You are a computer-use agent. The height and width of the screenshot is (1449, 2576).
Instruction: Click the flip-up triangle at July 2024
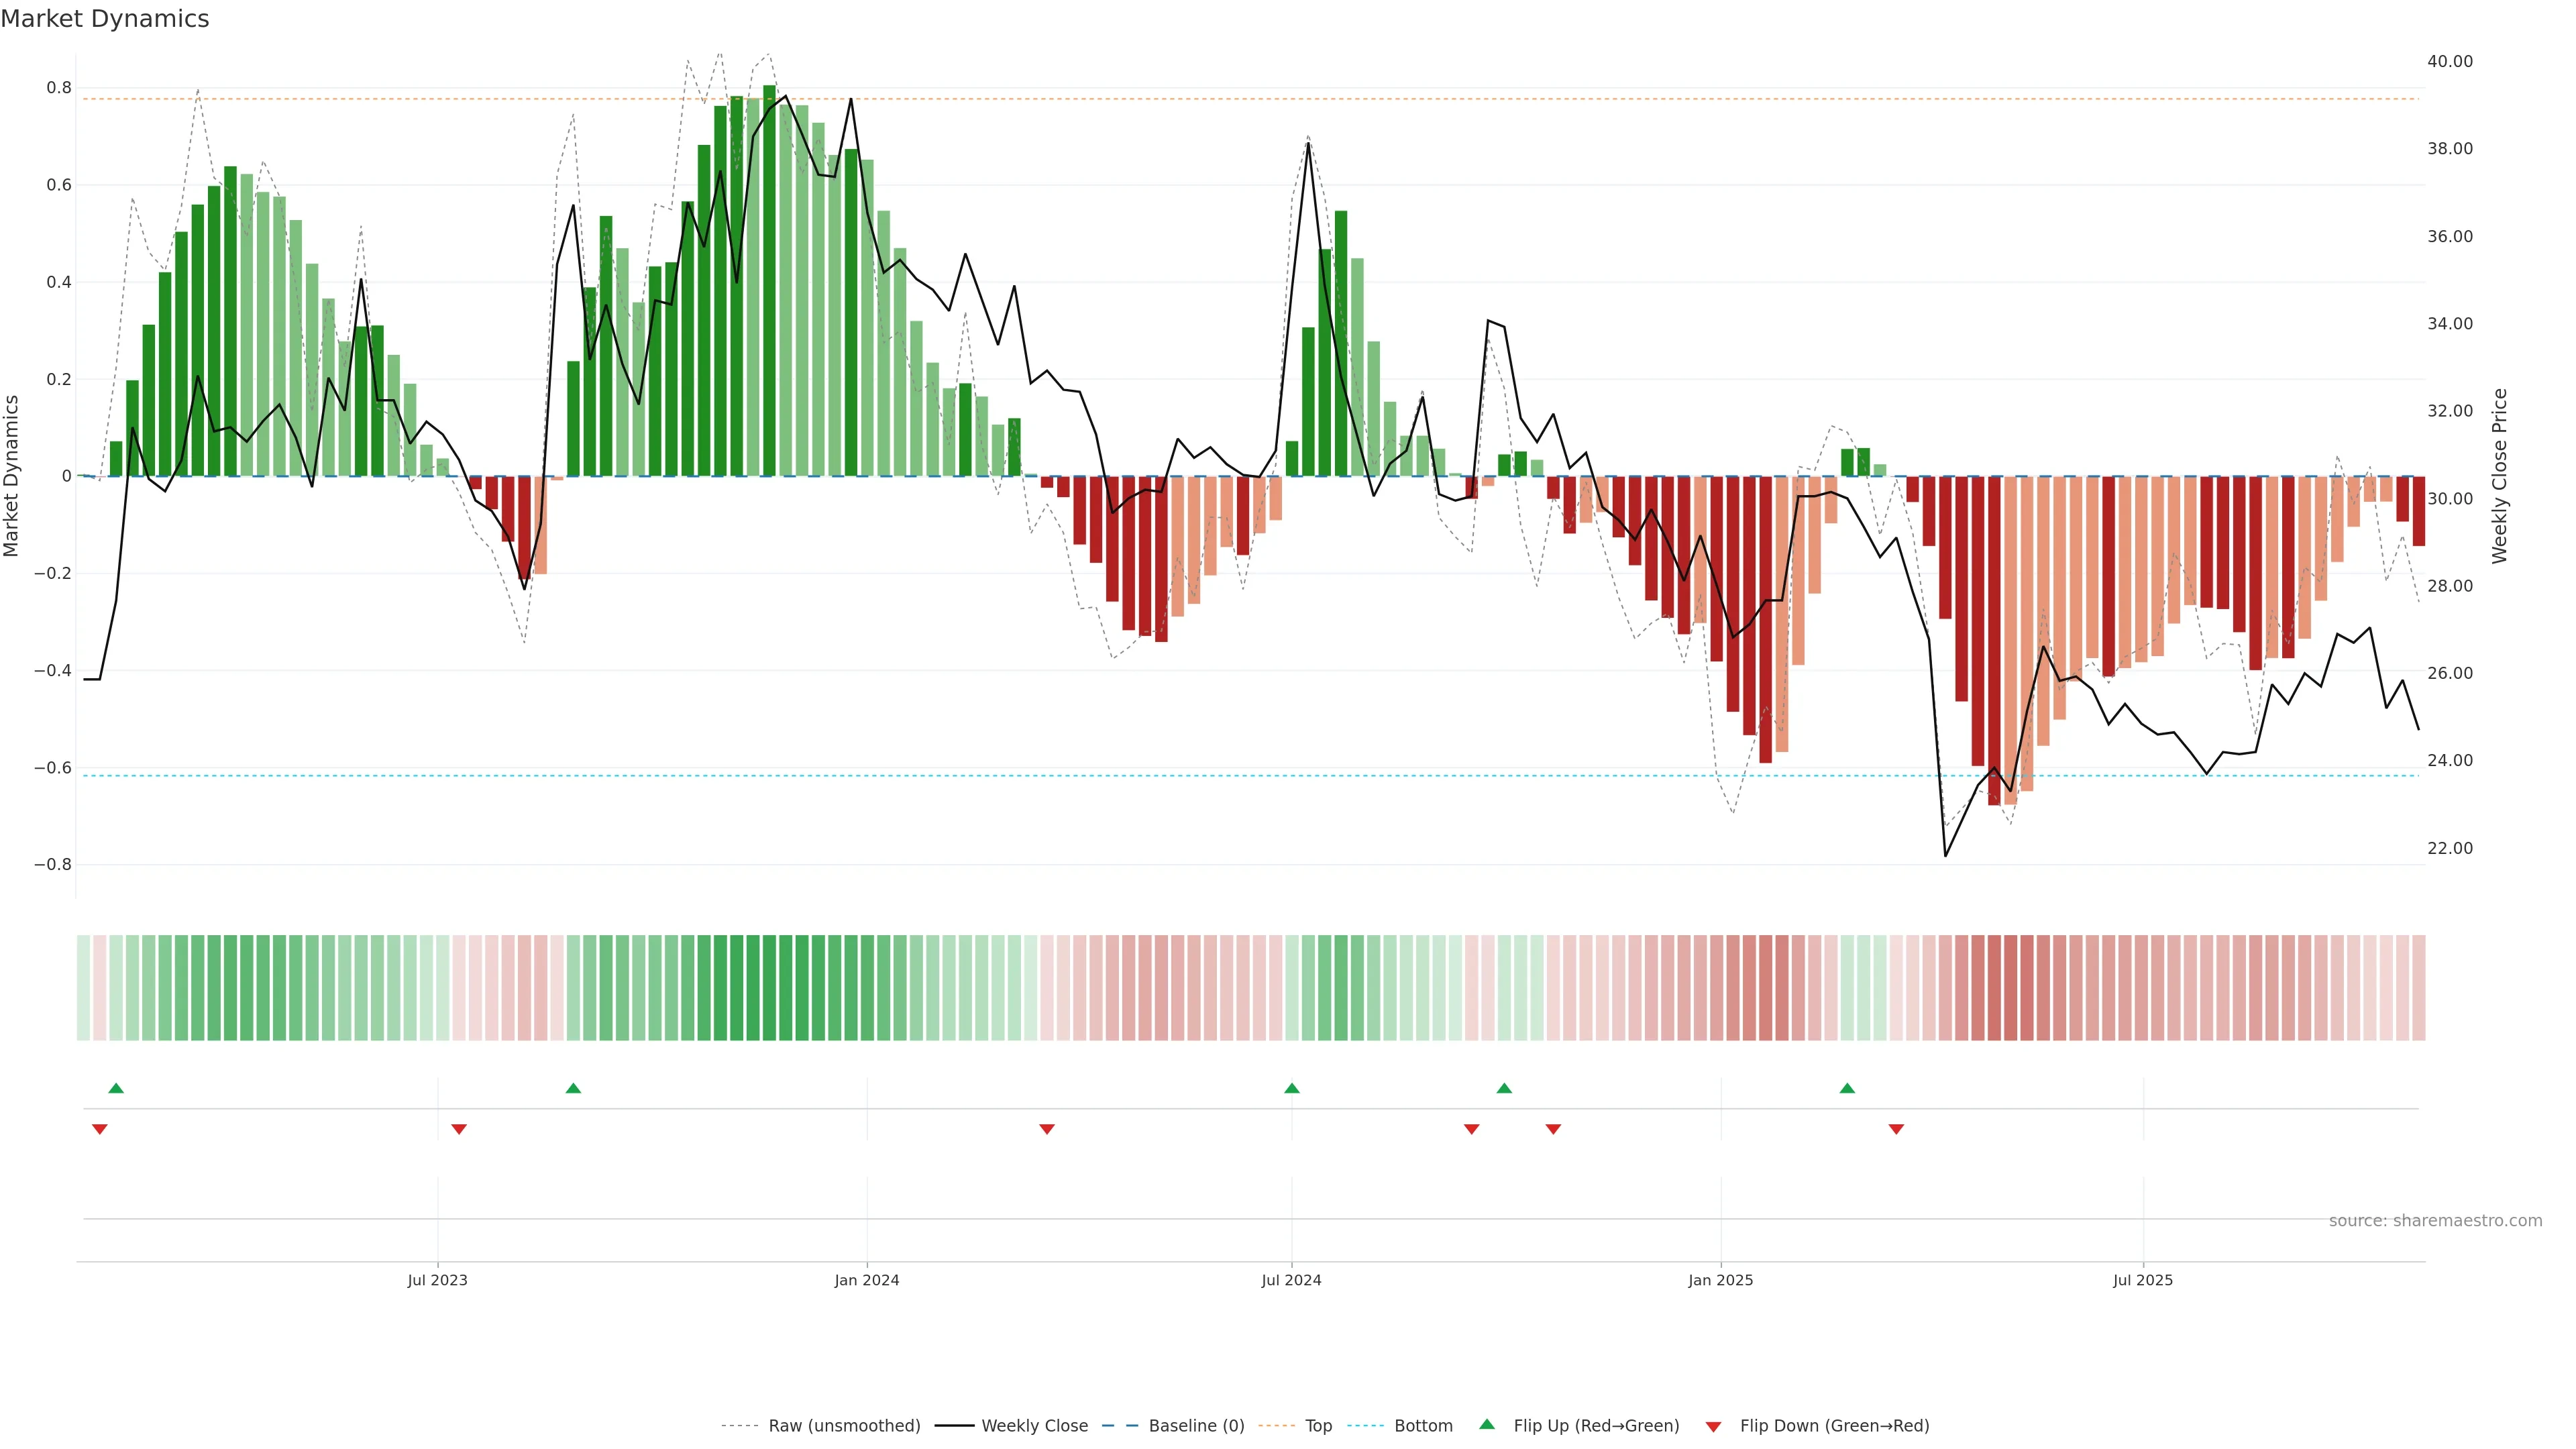1292,1088
